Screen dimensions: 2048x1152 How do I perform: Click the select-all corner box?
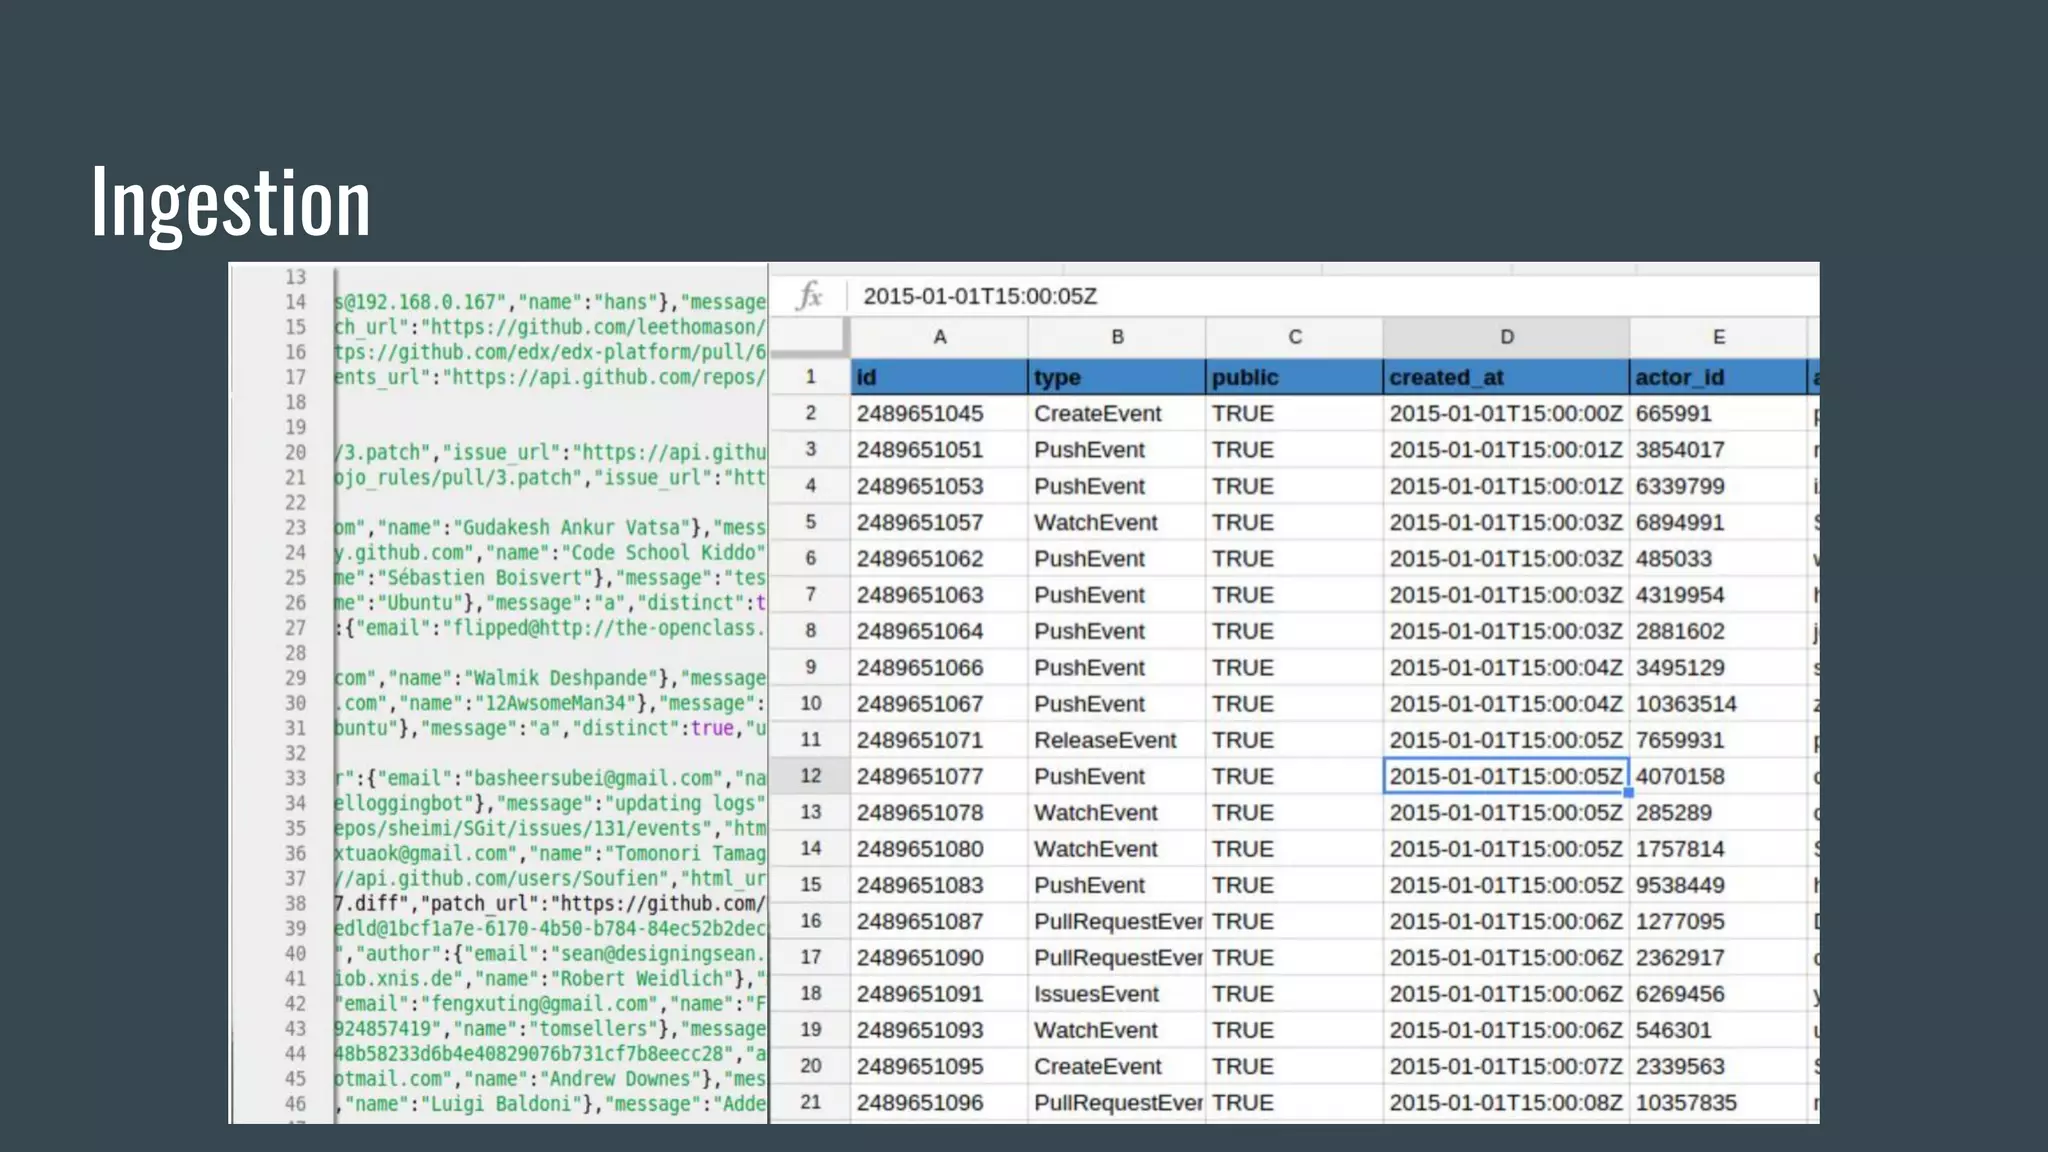tap(809, 337)
